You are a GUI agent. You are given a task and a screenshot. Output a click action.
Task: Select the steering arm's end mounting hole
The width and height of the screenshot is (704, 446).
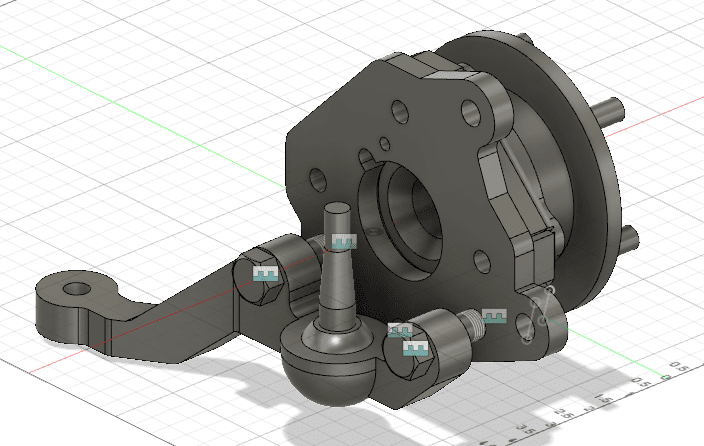(x=76, y=290)
